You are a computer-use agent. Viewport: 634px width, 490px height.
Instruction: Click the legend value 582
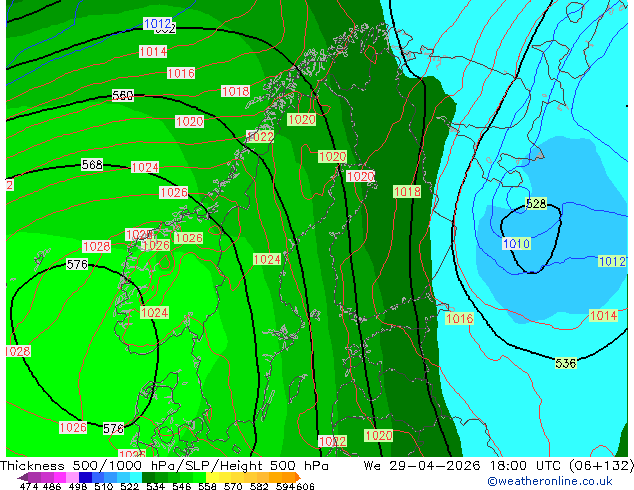[259, 486]
